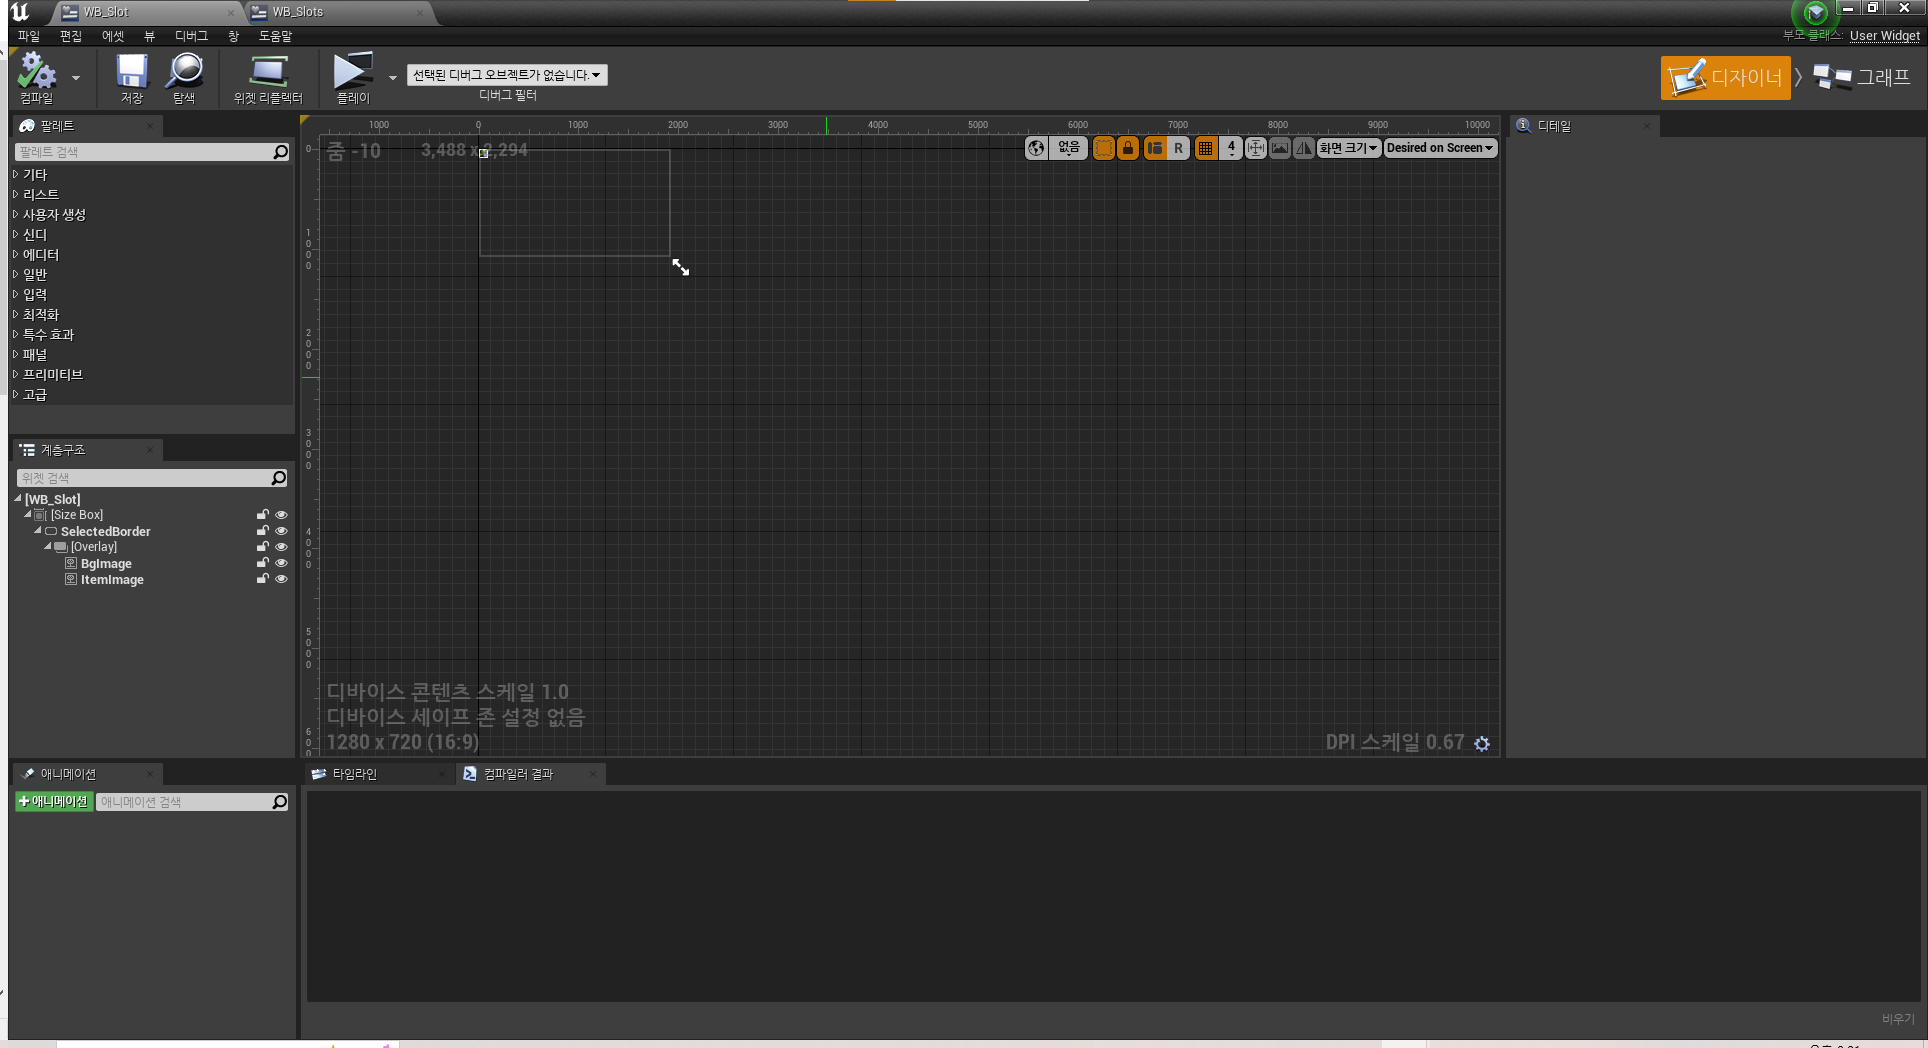Save the widget with 저장 icon
The image size is (1928, 1048).
coord(131,77)
